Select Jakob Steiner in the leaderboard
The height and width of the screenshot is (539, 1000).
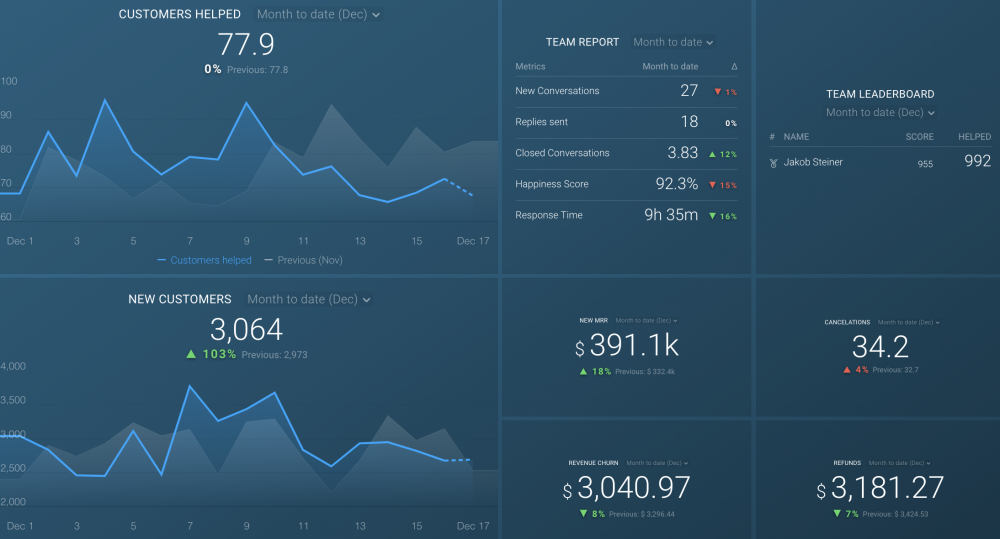813,163
